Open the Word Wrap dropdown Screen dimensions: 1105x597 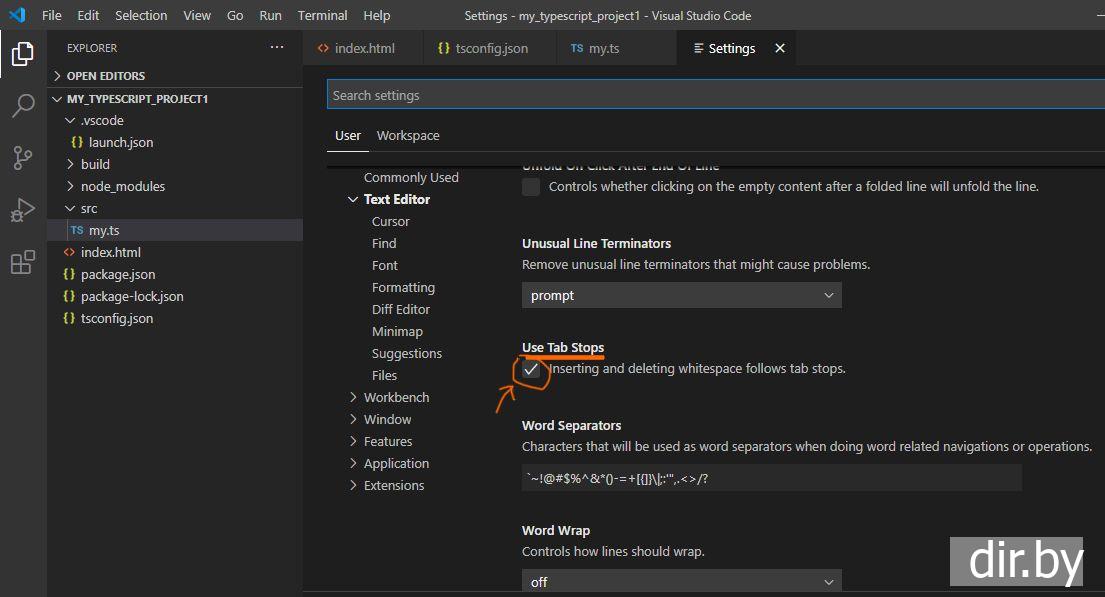click(x=681, y=581)
